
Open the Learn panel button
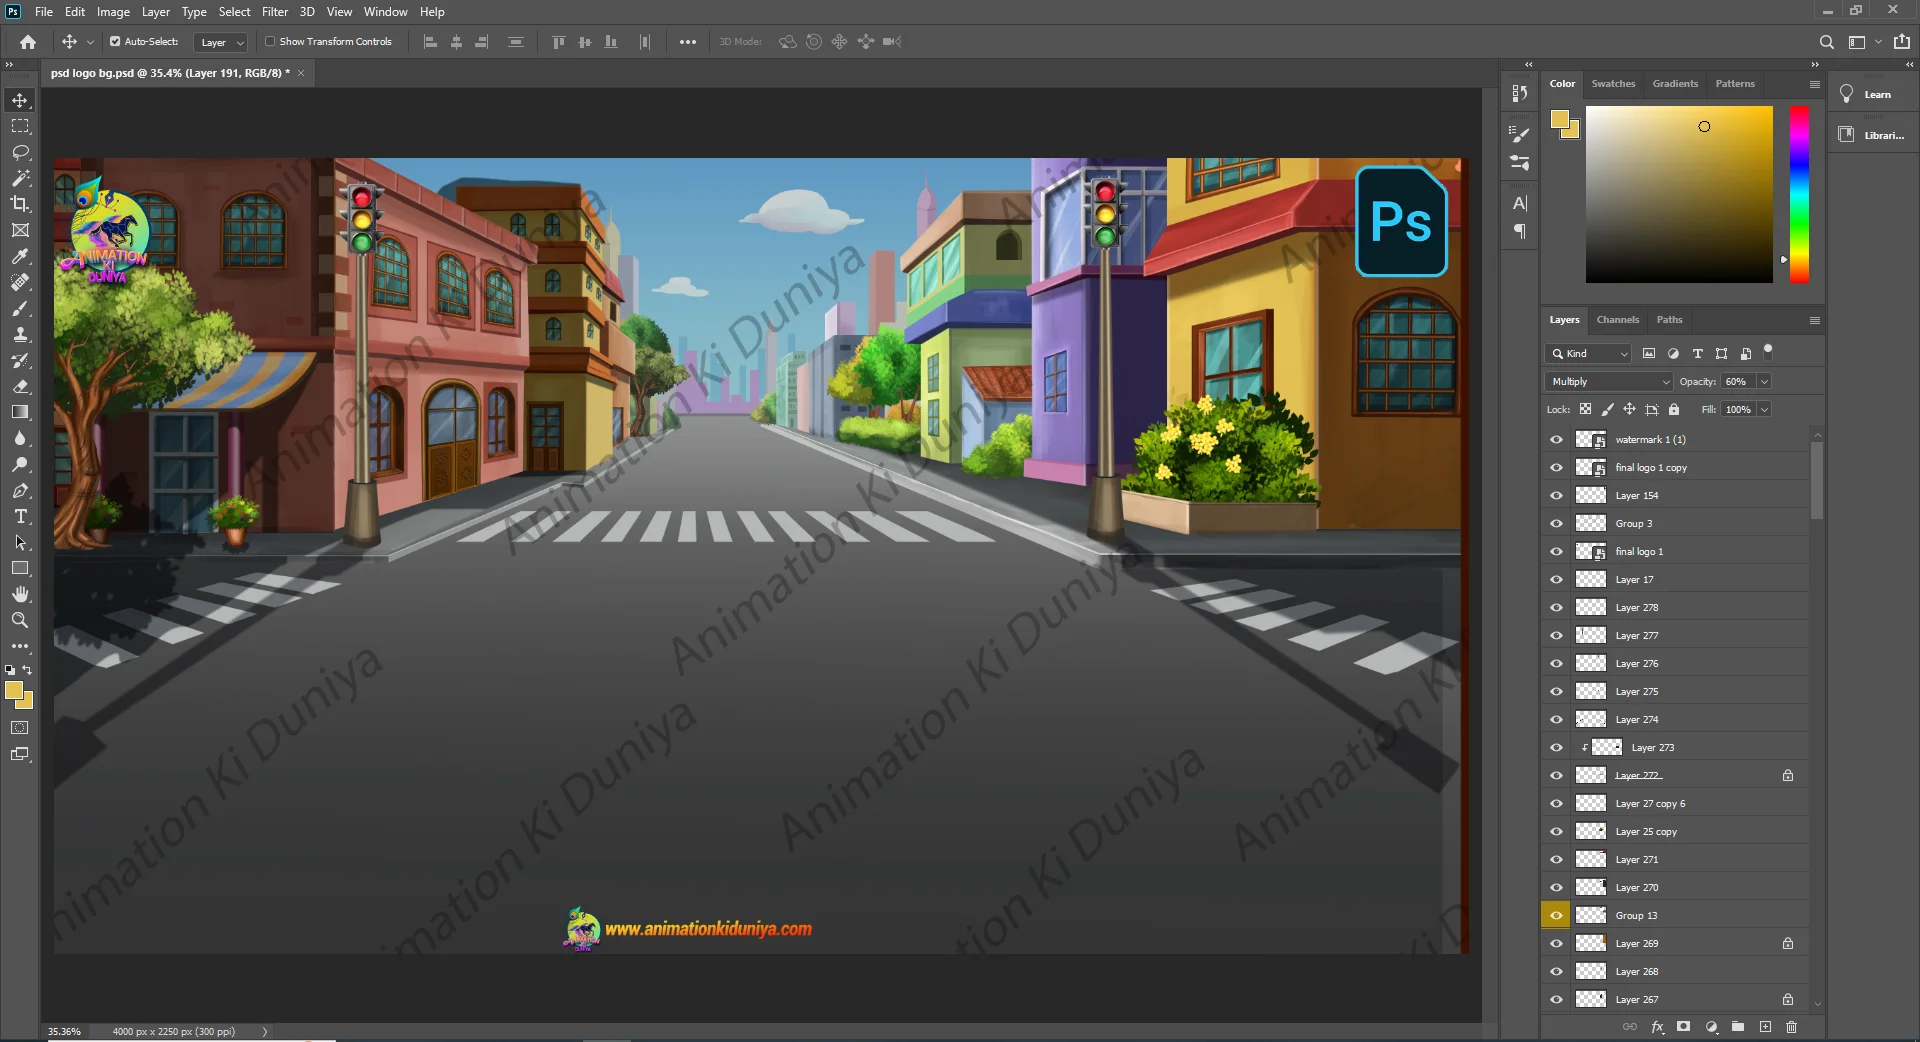(x=1868, y=95)
